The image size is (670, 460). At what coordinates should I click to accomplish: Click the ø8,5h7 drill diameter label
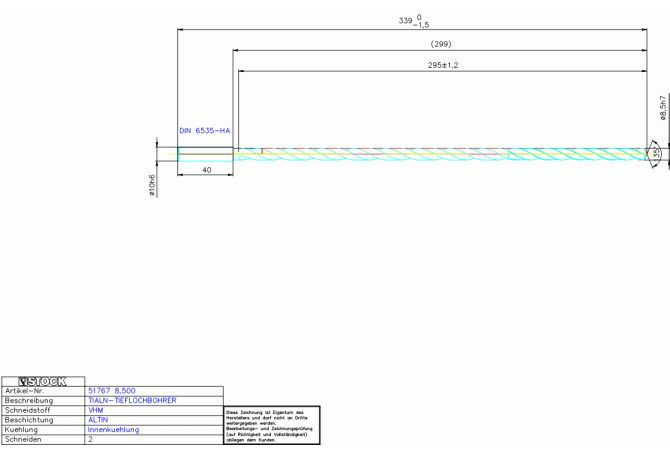[x=662, y=108]
